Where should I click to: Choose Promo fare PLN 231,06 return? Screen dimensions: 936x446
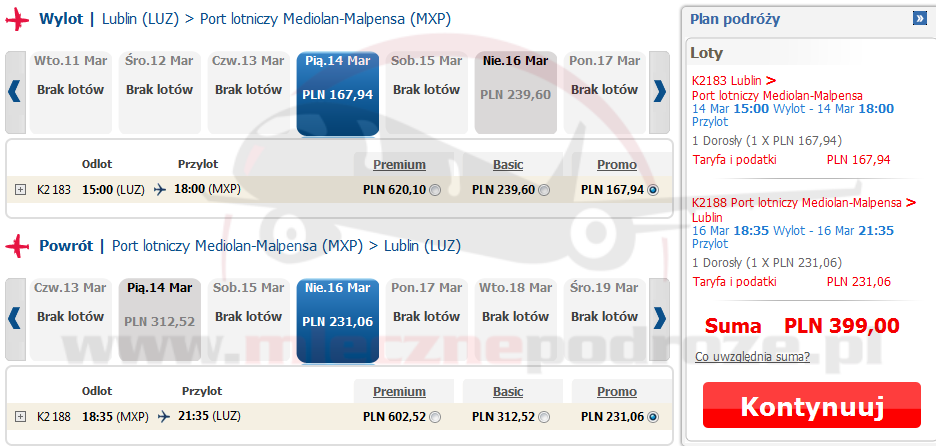click(x=654, y=417)
